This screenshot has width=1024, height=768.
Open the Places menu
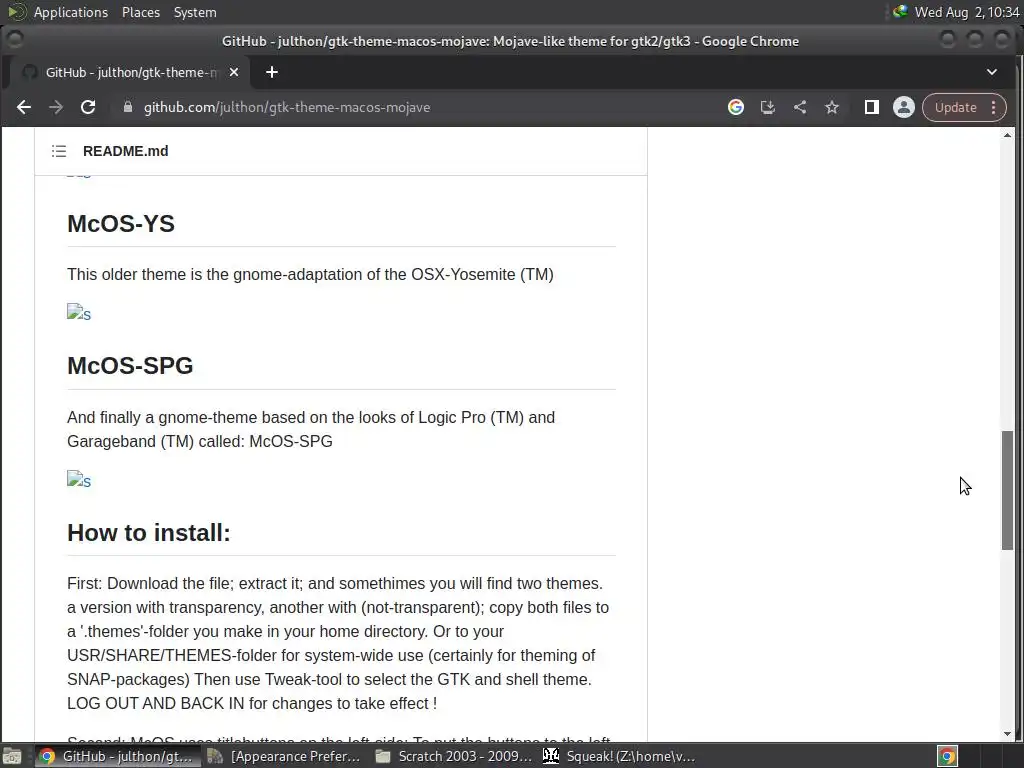click(140, 12)
